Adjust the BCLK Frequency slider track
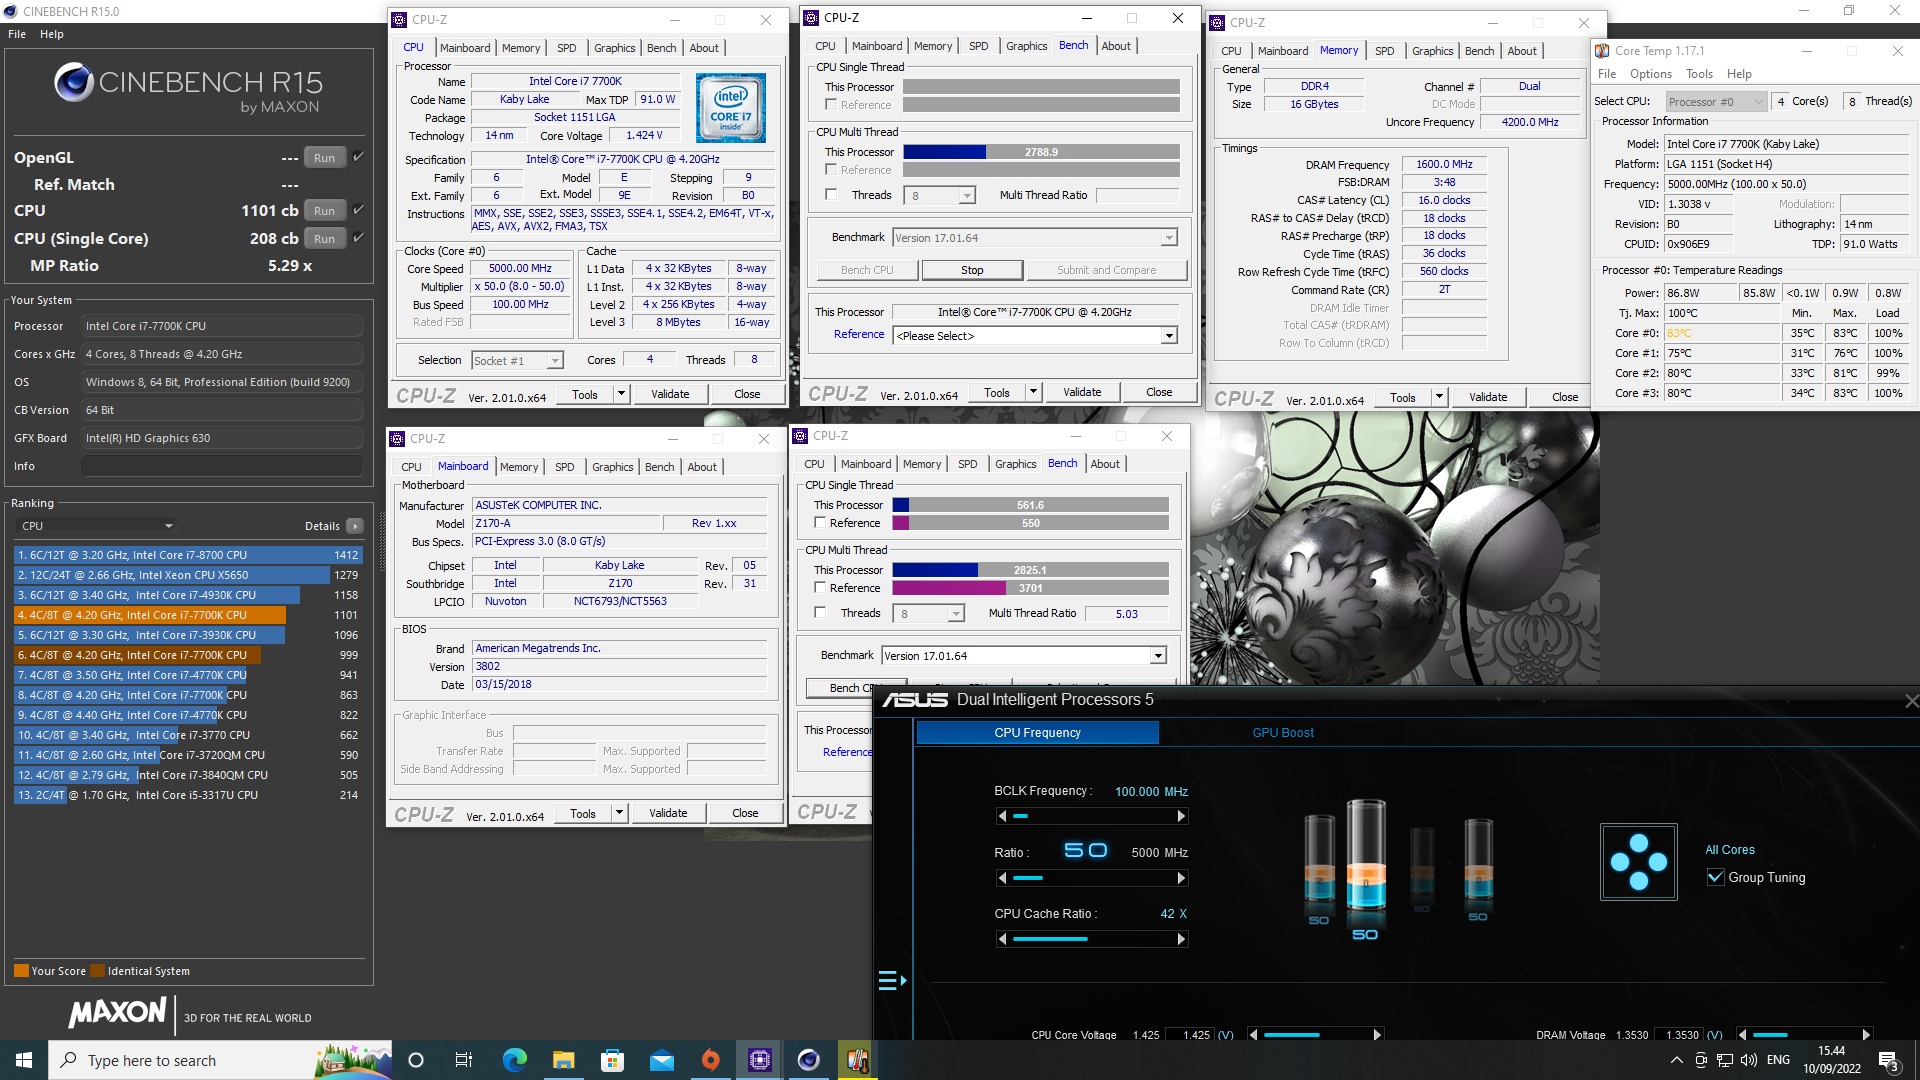The width and height of the screenshot is (1920, 1080). click(1091, 817)
